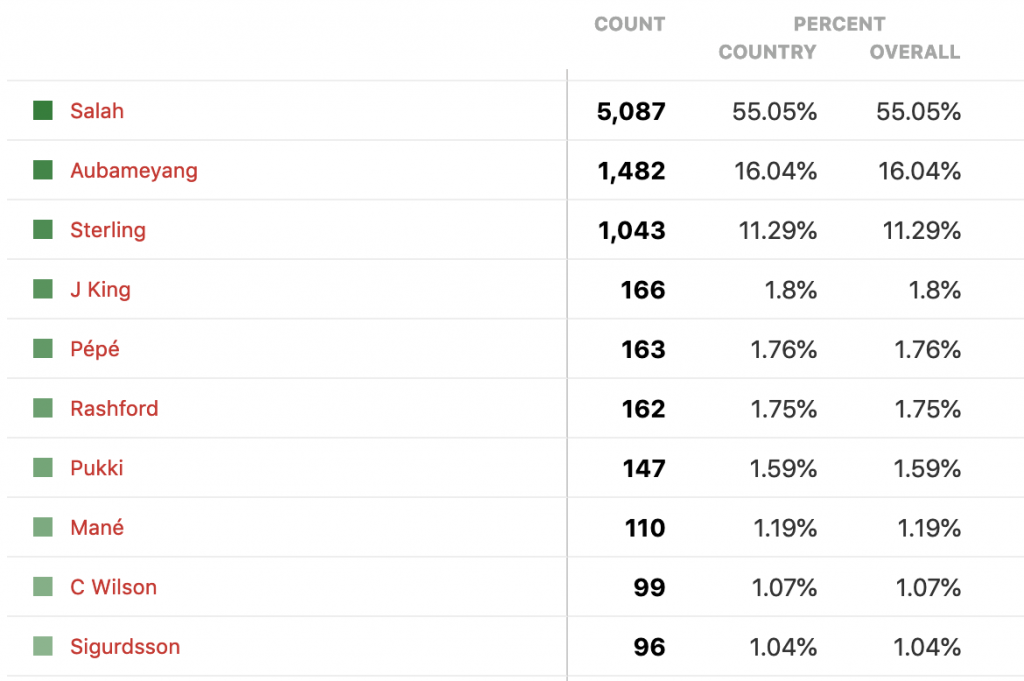The height and width of the screenshot is (681, 1024).
Task: Click the color swatch next to Pukki
Action: [43, 467]
